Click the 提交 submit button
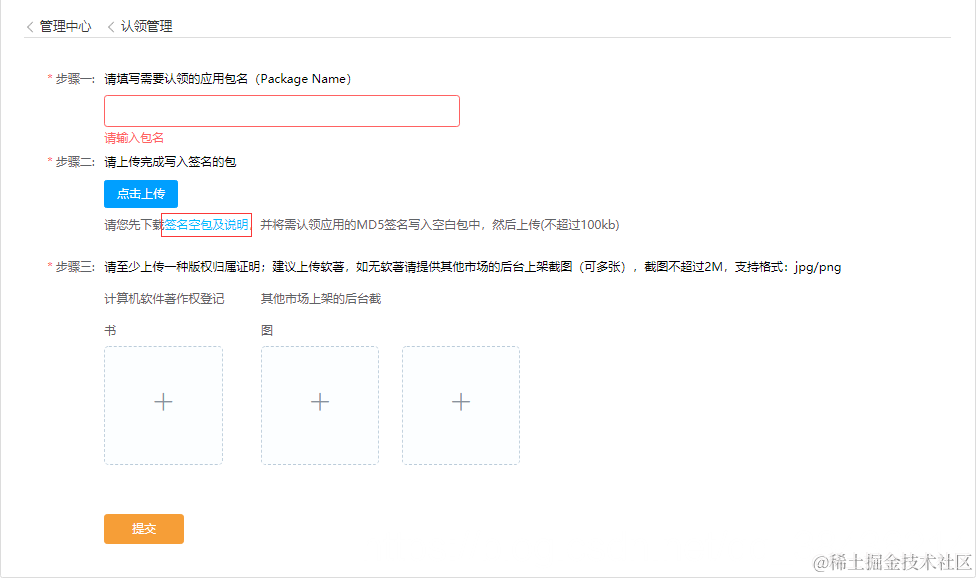Image resolution: width=979 pixels, height=579 pixels. pos(143,528)
